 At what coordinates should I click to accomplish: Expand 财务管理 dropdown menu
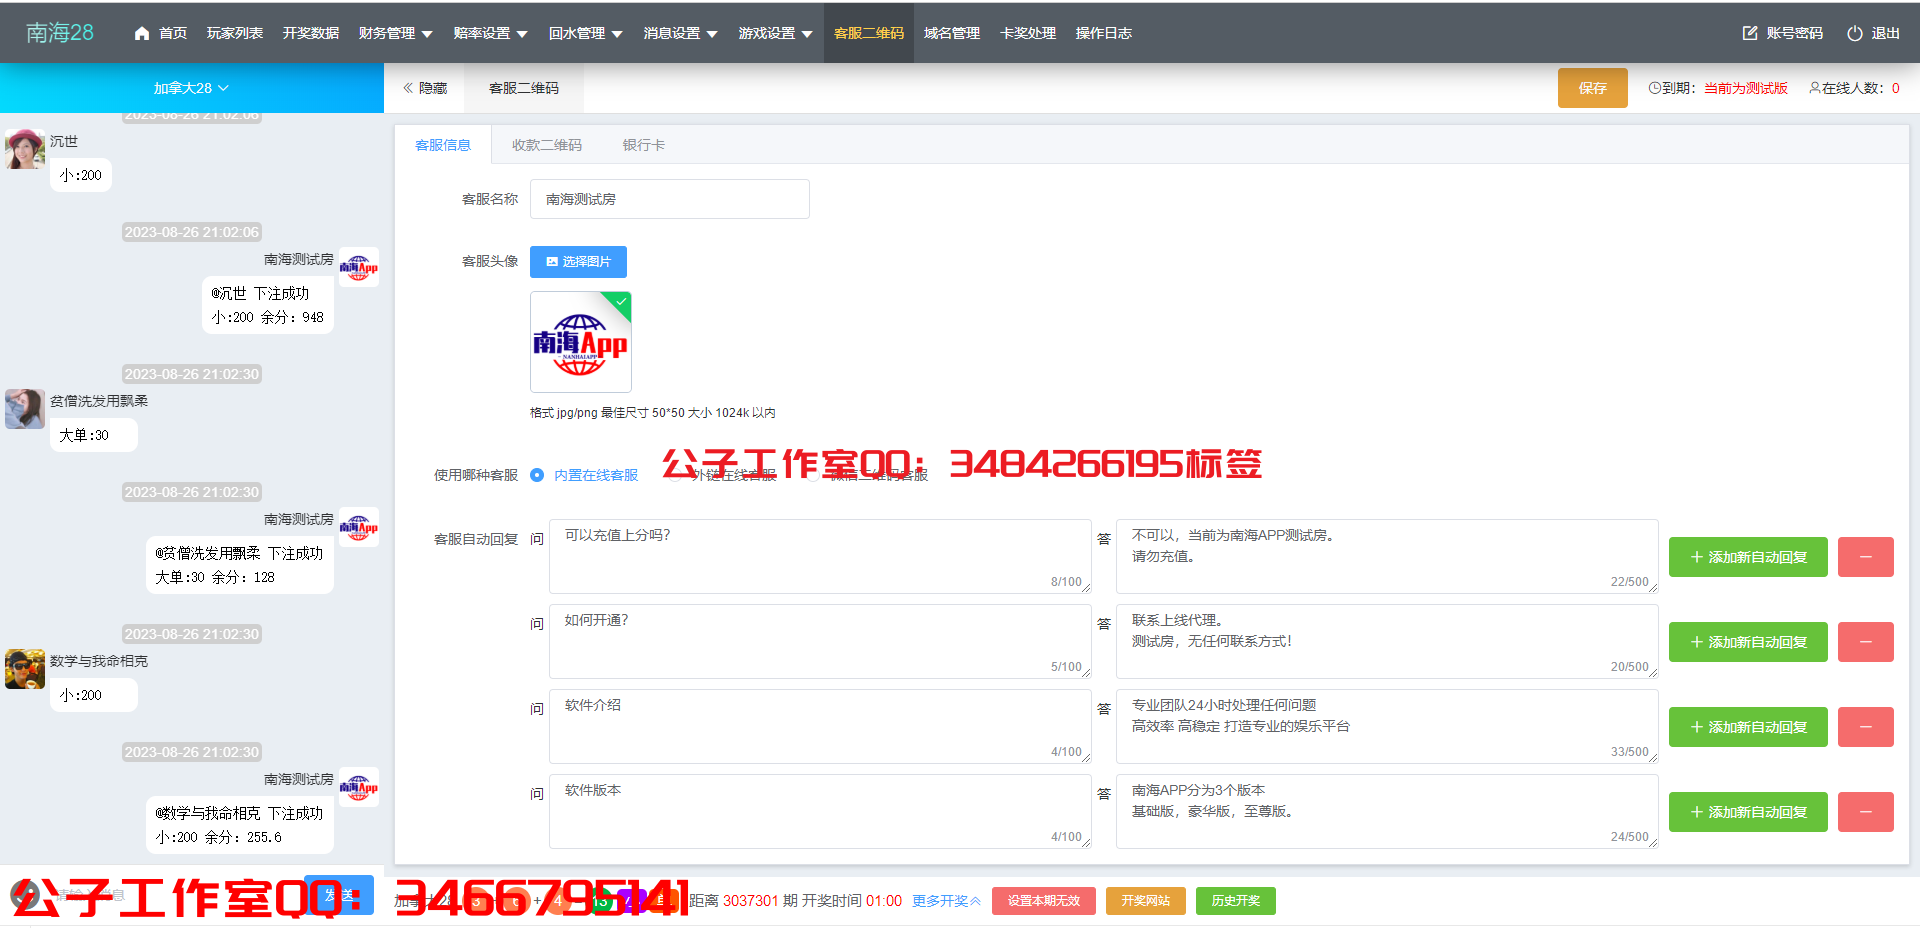(x=396, y=33)
